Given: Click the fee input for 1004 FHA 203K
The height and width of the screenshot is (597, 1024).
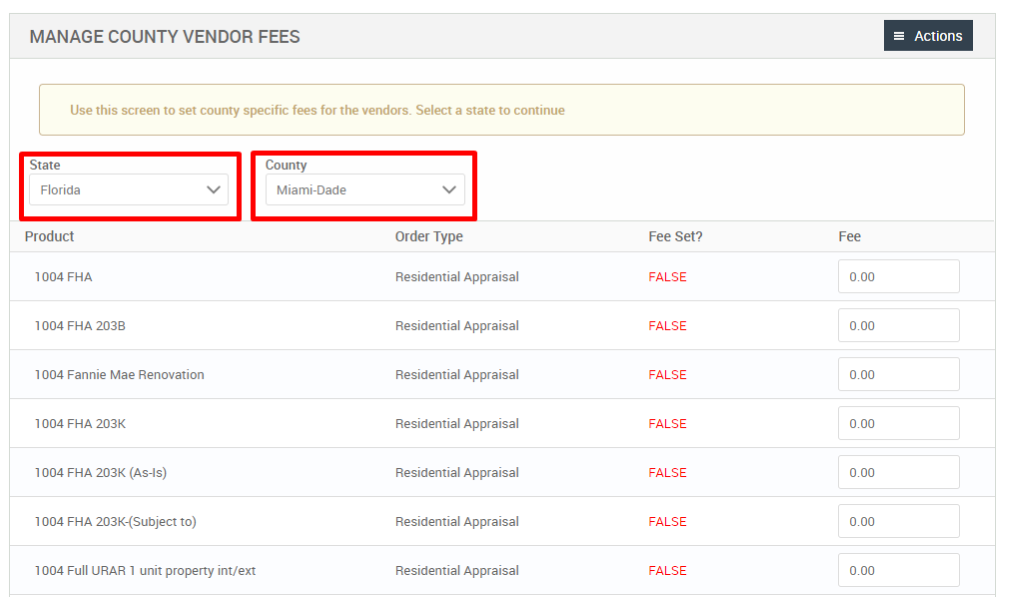Looking at the screenshot, I should [898, 422].
